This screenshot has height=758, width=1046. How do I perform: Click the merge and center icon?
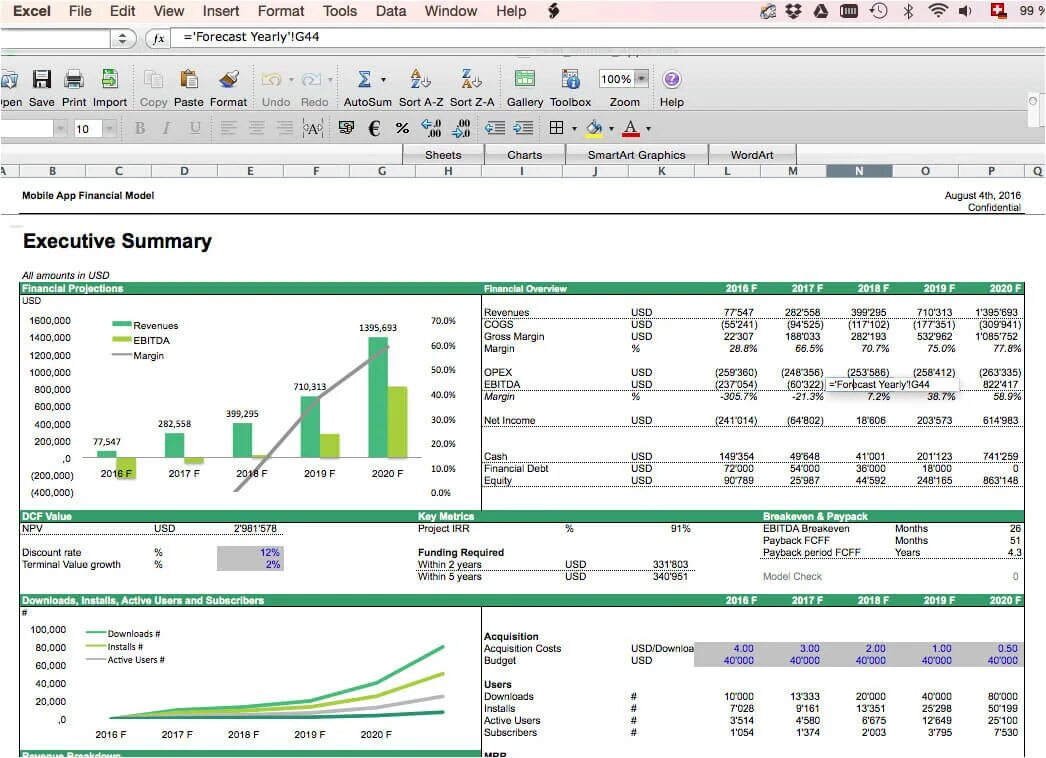coord(313,128)
